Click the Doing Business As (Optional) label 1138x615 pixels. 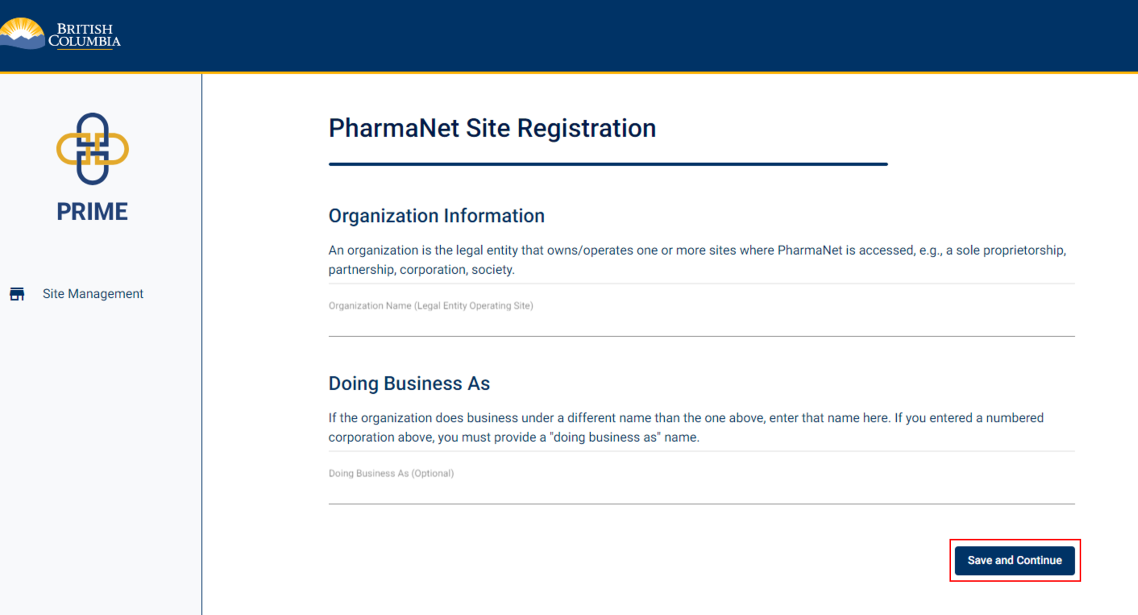(x=391, y=474)
